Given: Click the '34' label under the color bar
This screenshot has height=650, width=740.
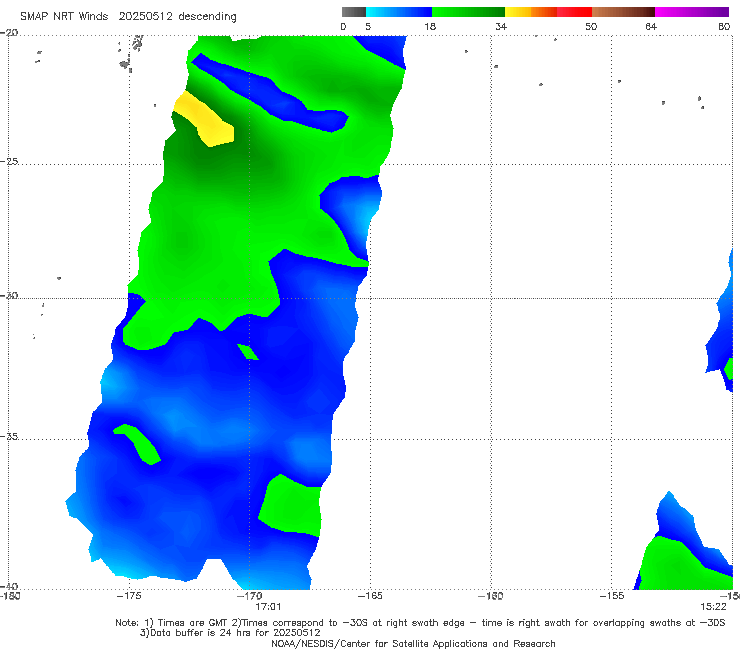Looking at the screenshot, I should click(x=501, y=26).
